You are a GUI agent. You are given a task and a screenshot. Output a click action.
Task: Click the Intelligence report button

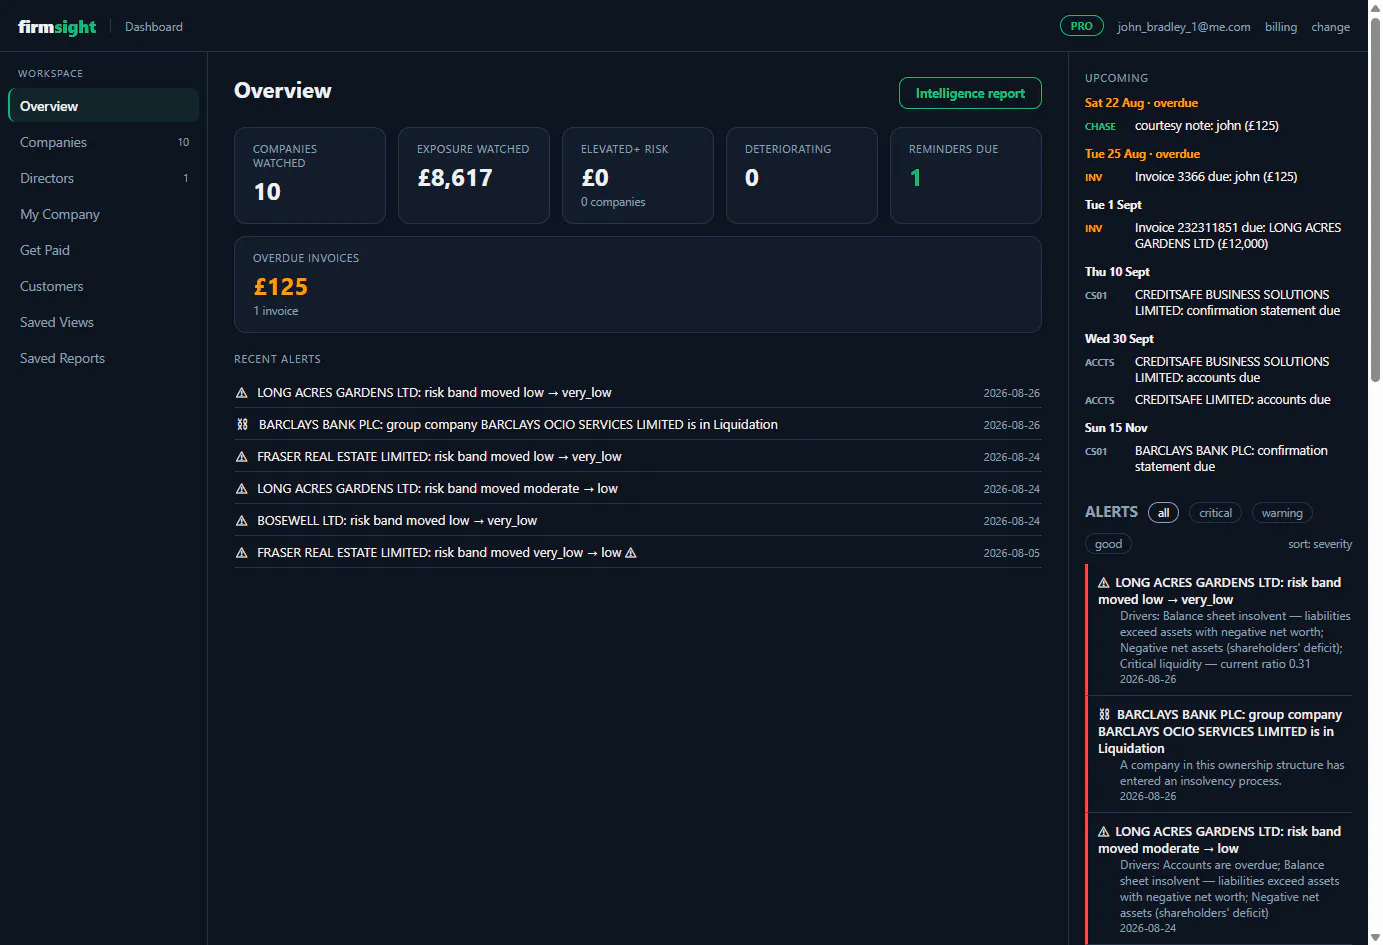click(970, 93)
